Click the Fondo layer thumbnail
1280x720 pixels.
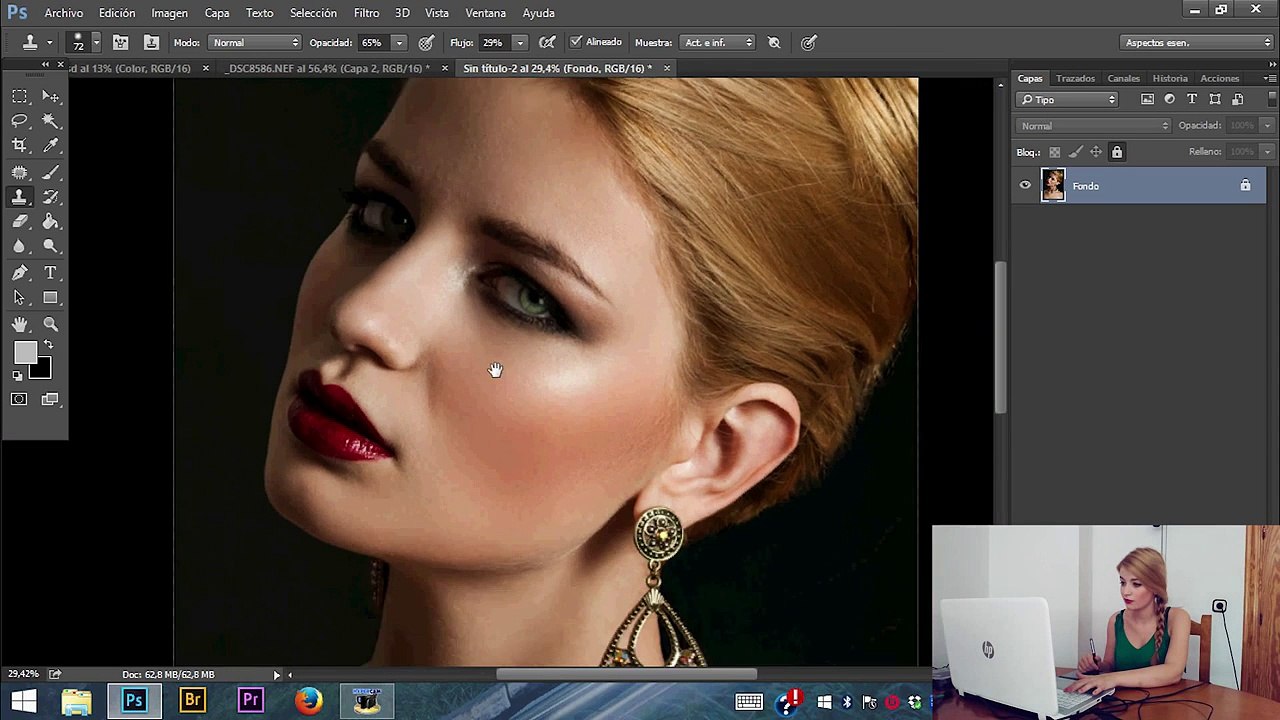click(1053, 186)
